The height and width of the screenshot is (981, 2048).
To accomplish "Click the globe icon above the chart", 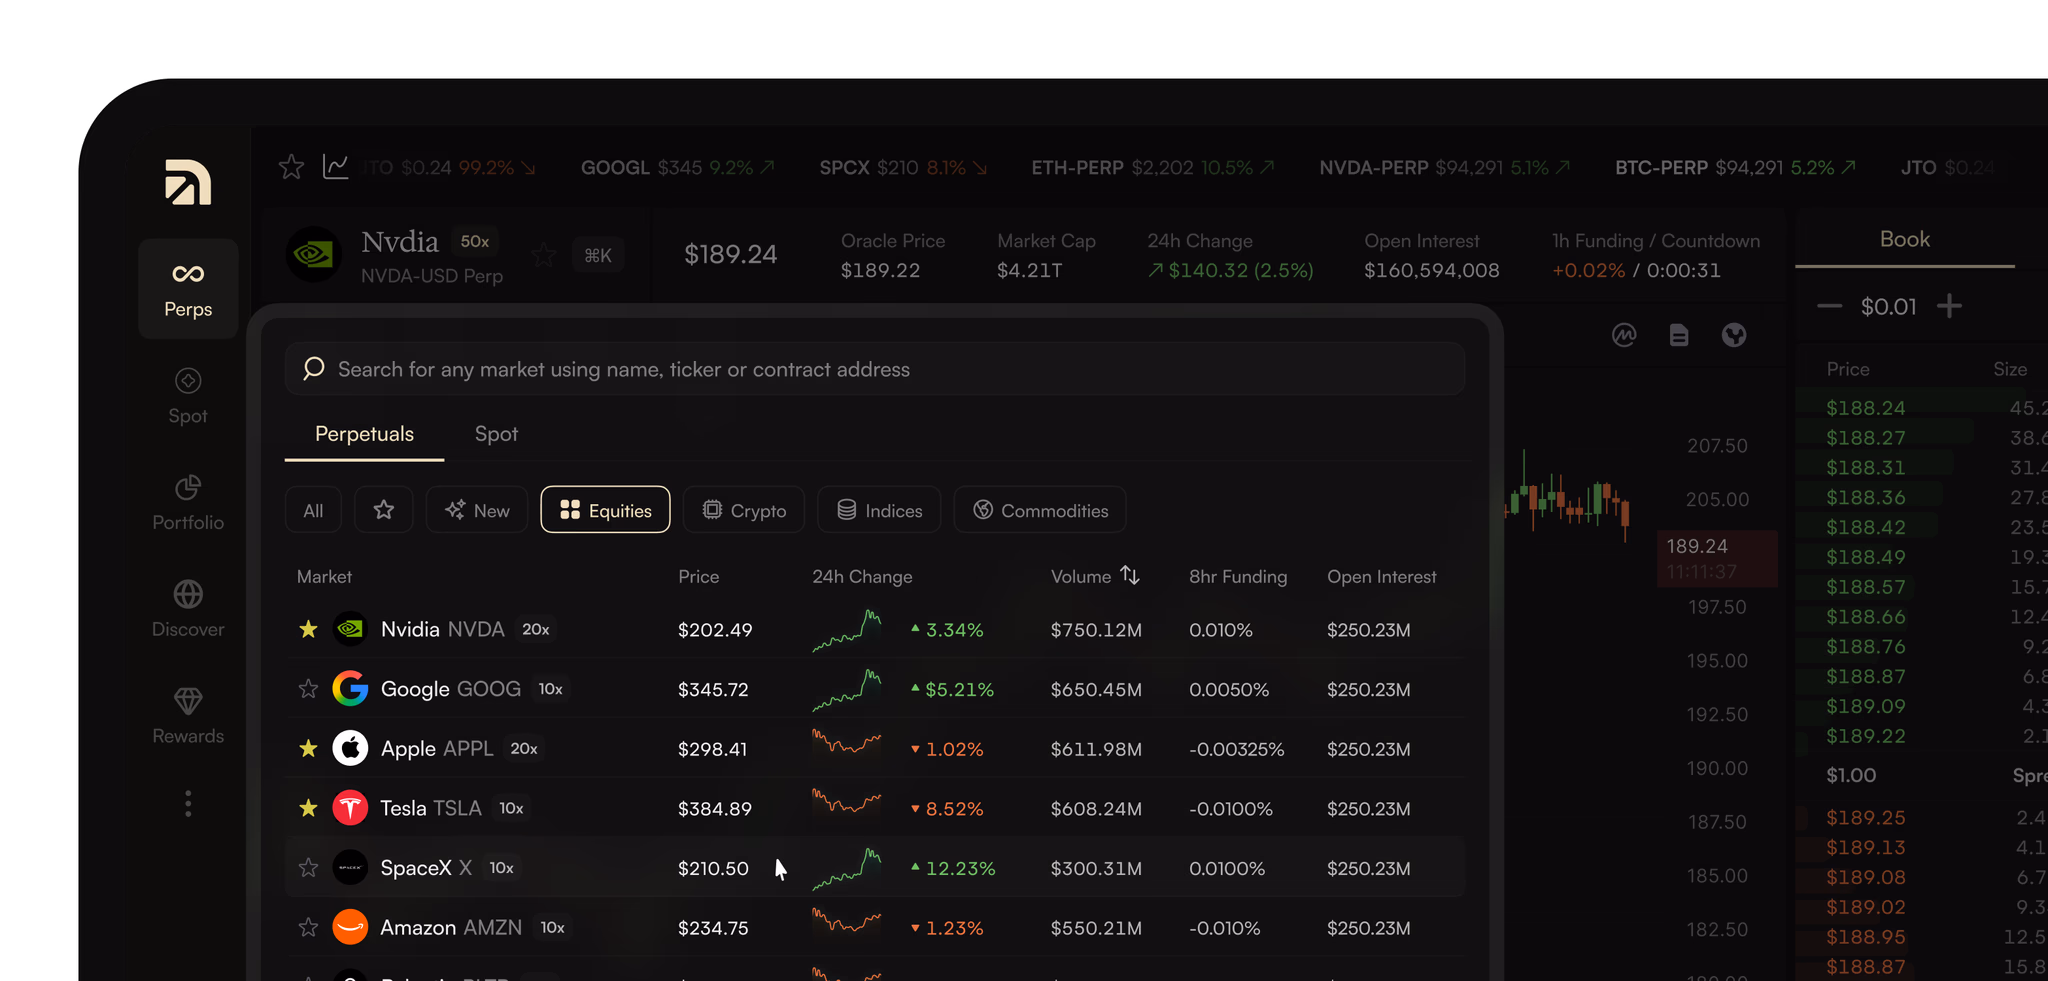I will [x=1734, y=335].
